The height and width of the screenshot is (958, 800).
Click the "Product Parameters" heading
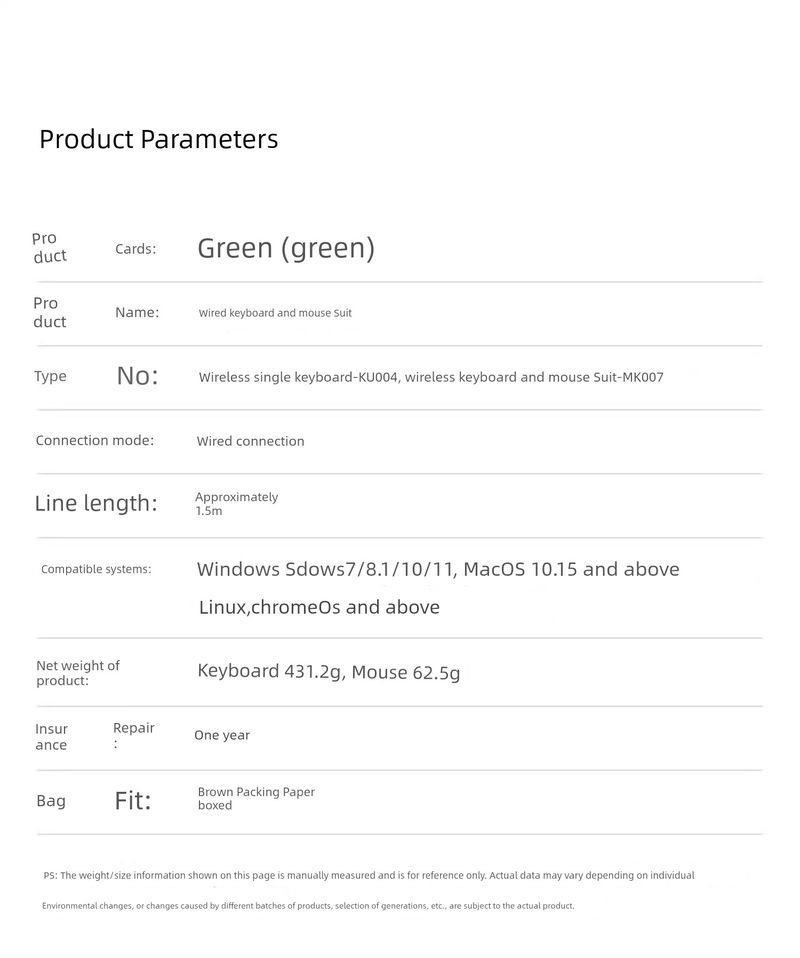point(158,139)
